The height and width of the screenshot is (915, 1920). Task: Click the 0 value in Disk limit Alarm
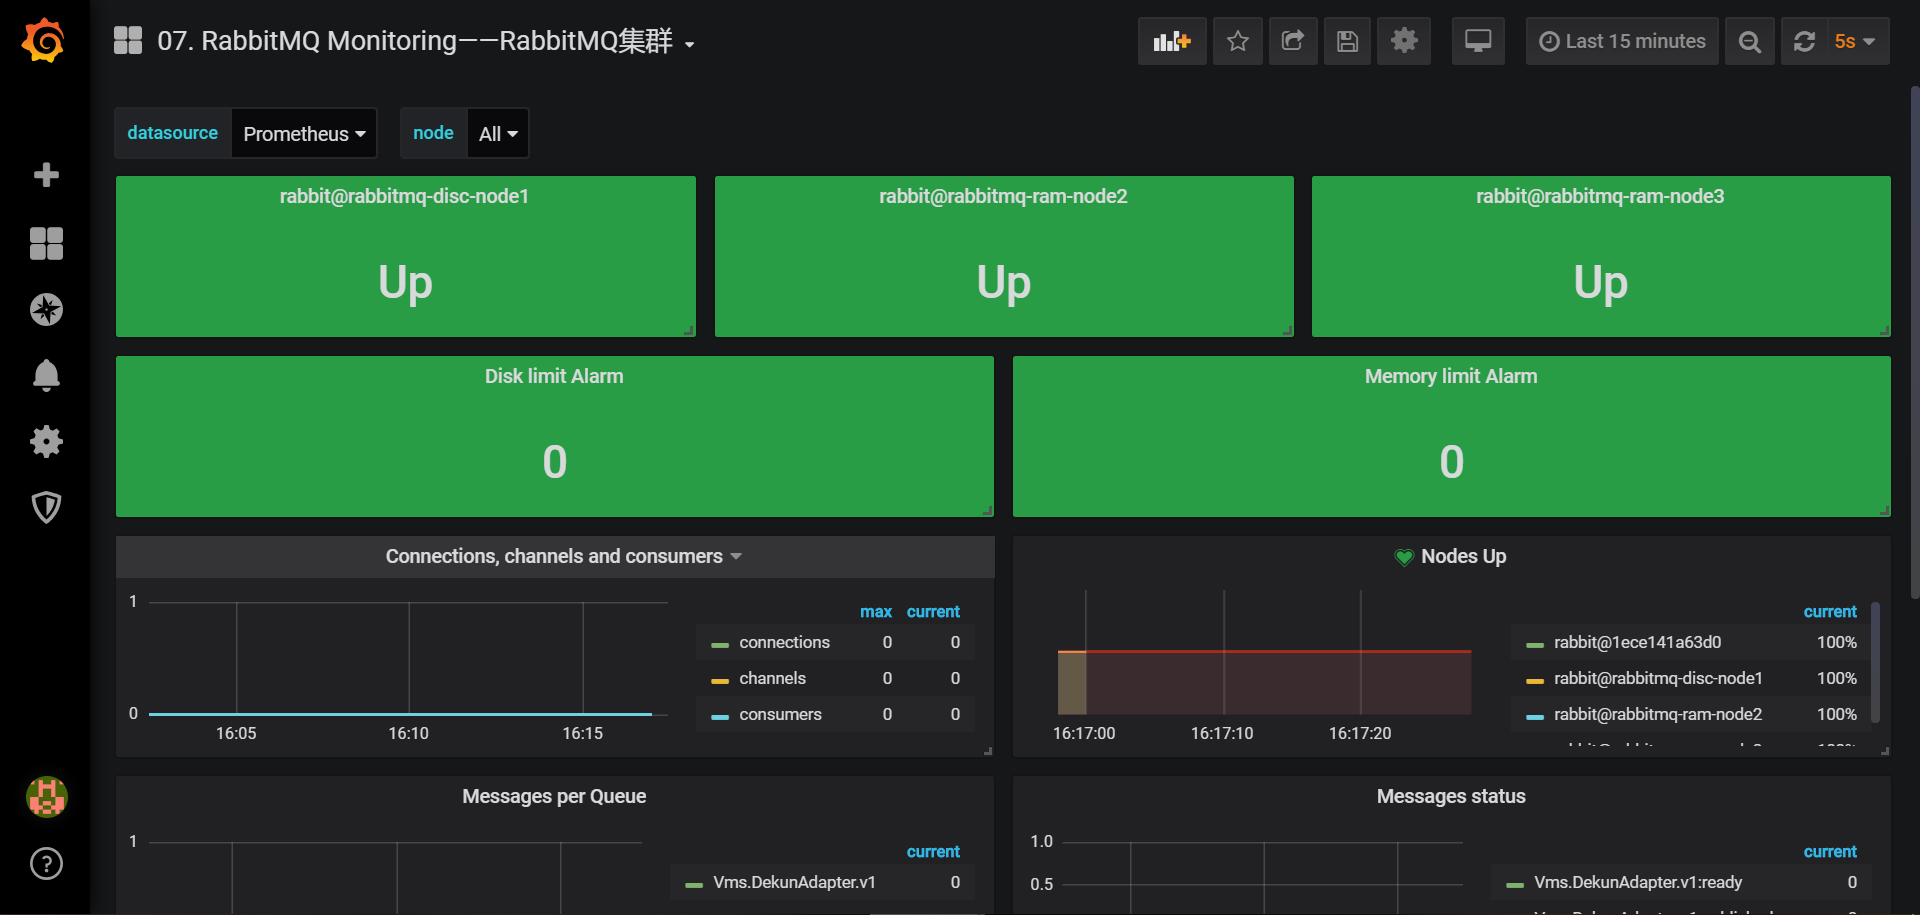(554, 463)
